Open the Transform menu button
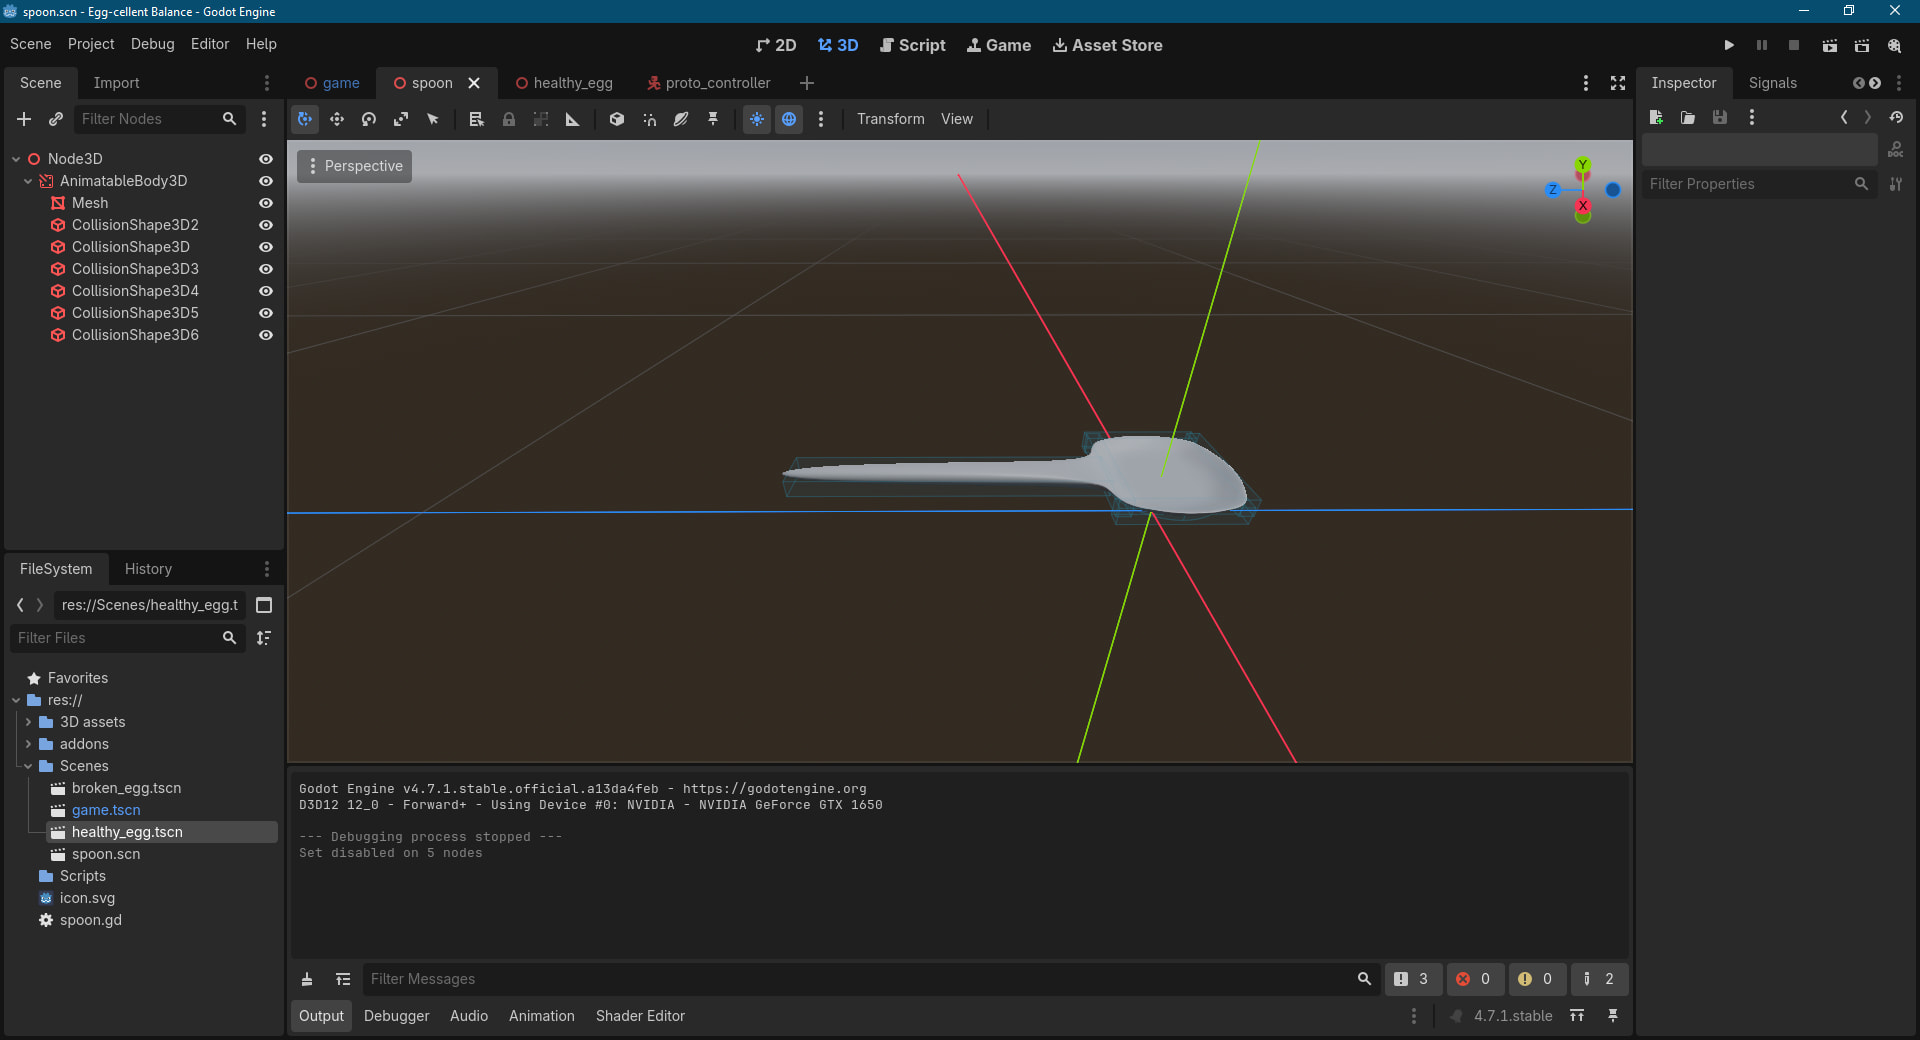This screenshot has width=1920, height=1040. pos(890,119)
